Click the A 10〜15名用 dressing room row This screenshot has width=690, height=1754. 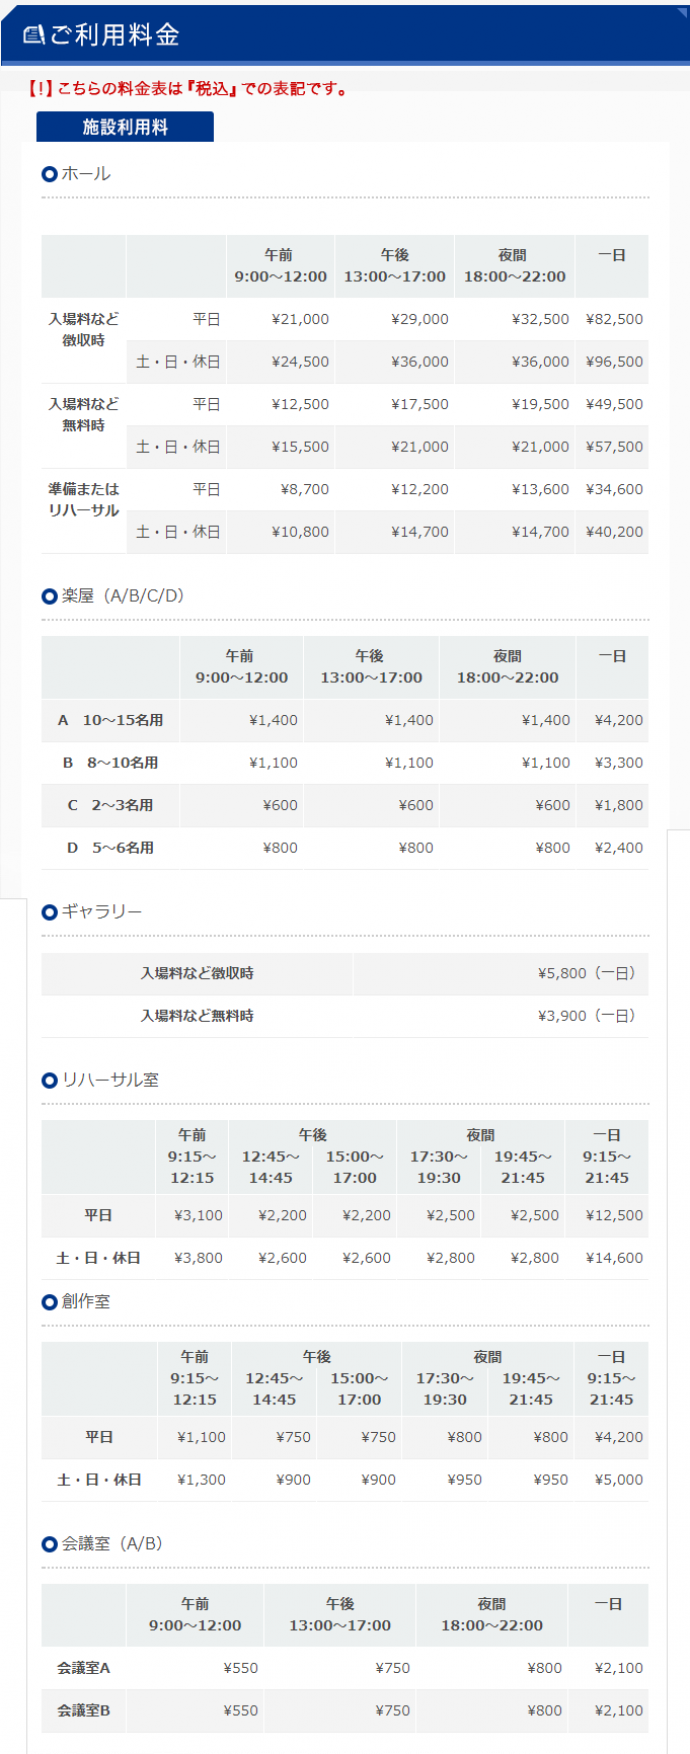pyautogui.click(x=110, y=720)
